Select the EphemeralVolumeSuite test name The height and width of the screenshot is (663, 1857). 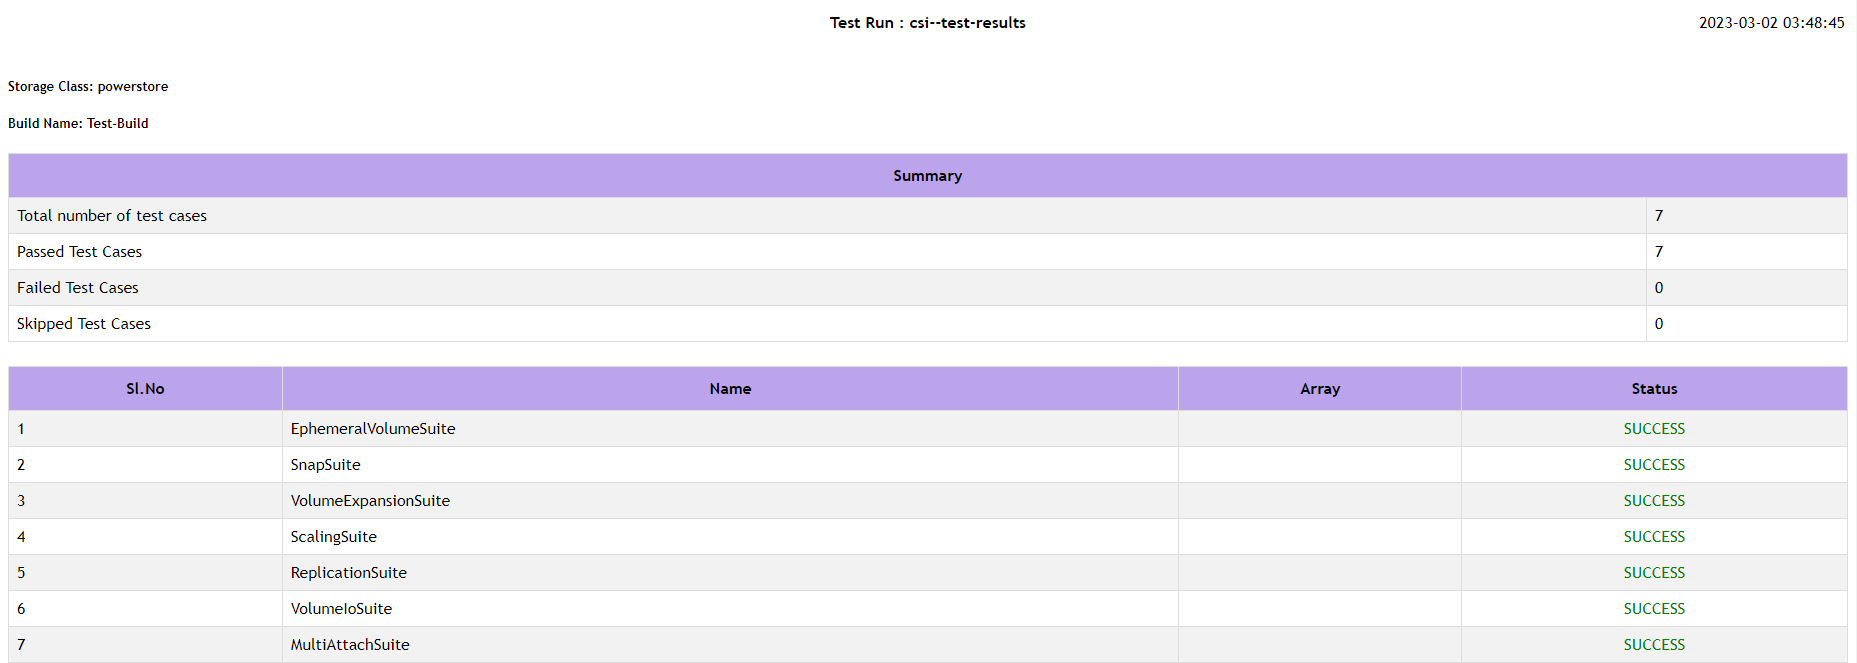(373, 429)
